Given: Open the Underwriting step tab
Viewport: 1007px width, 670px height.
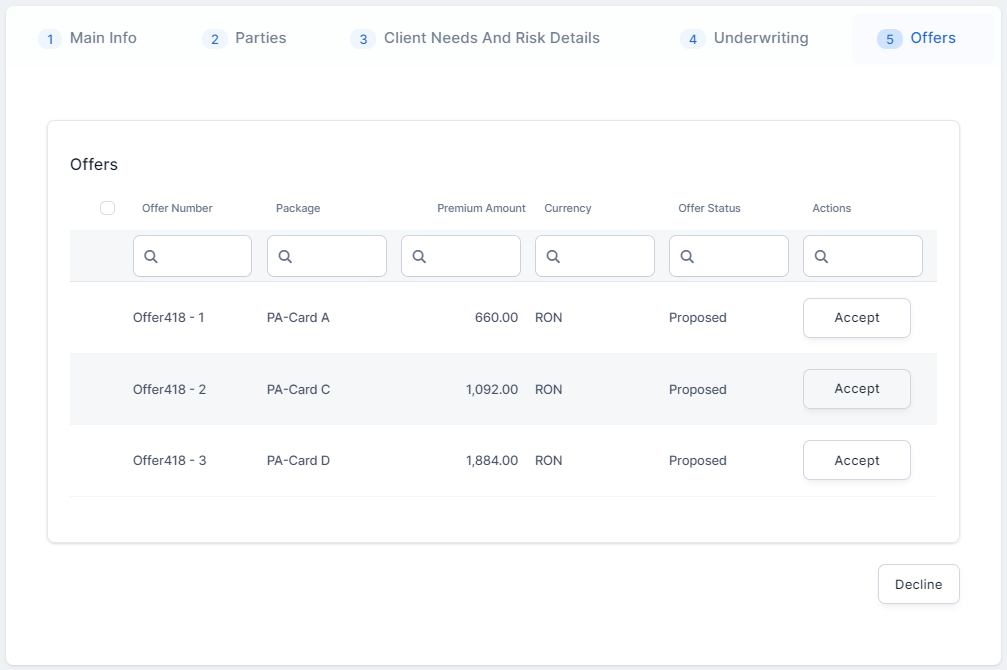Looking at the screenshot, I should tap(745, 38).
